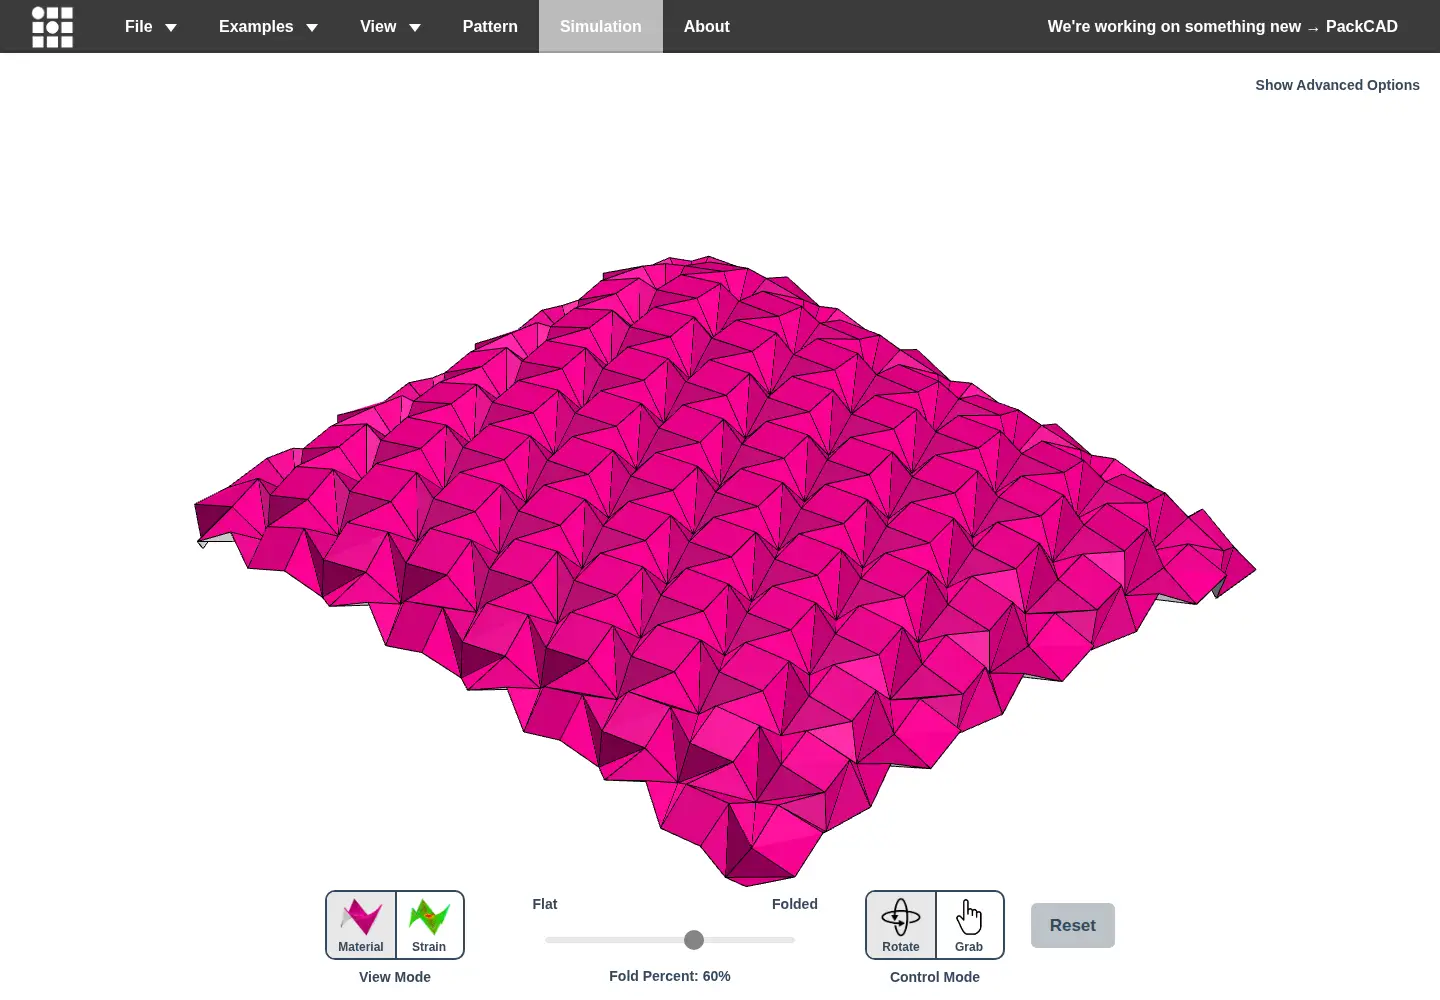Click the Origami Simulator grid logo
Viewport: 1440px width, 1000px height.
[52, 27]
